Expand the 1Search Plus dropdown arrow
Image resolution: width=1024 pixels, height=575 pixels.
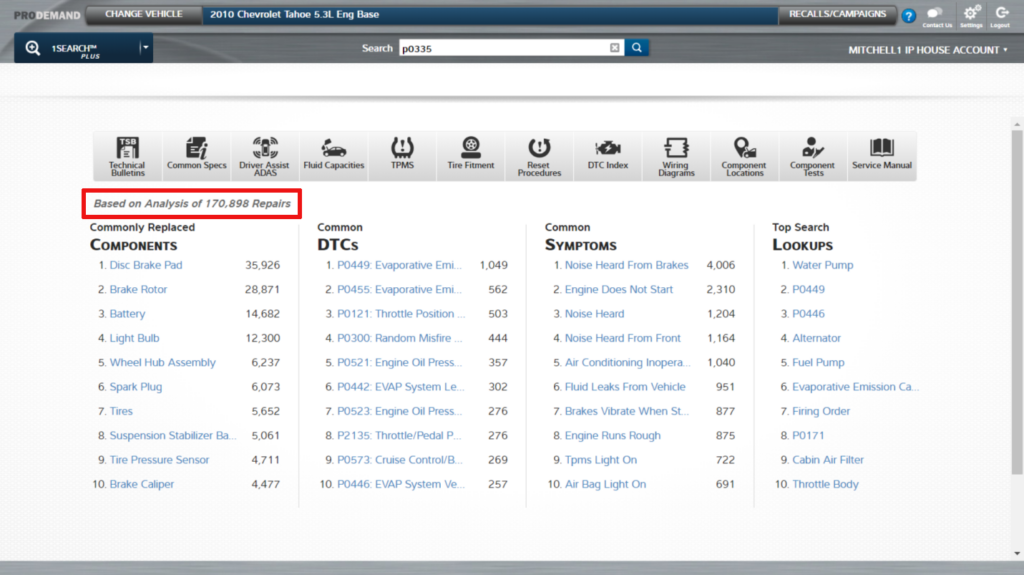145,48
